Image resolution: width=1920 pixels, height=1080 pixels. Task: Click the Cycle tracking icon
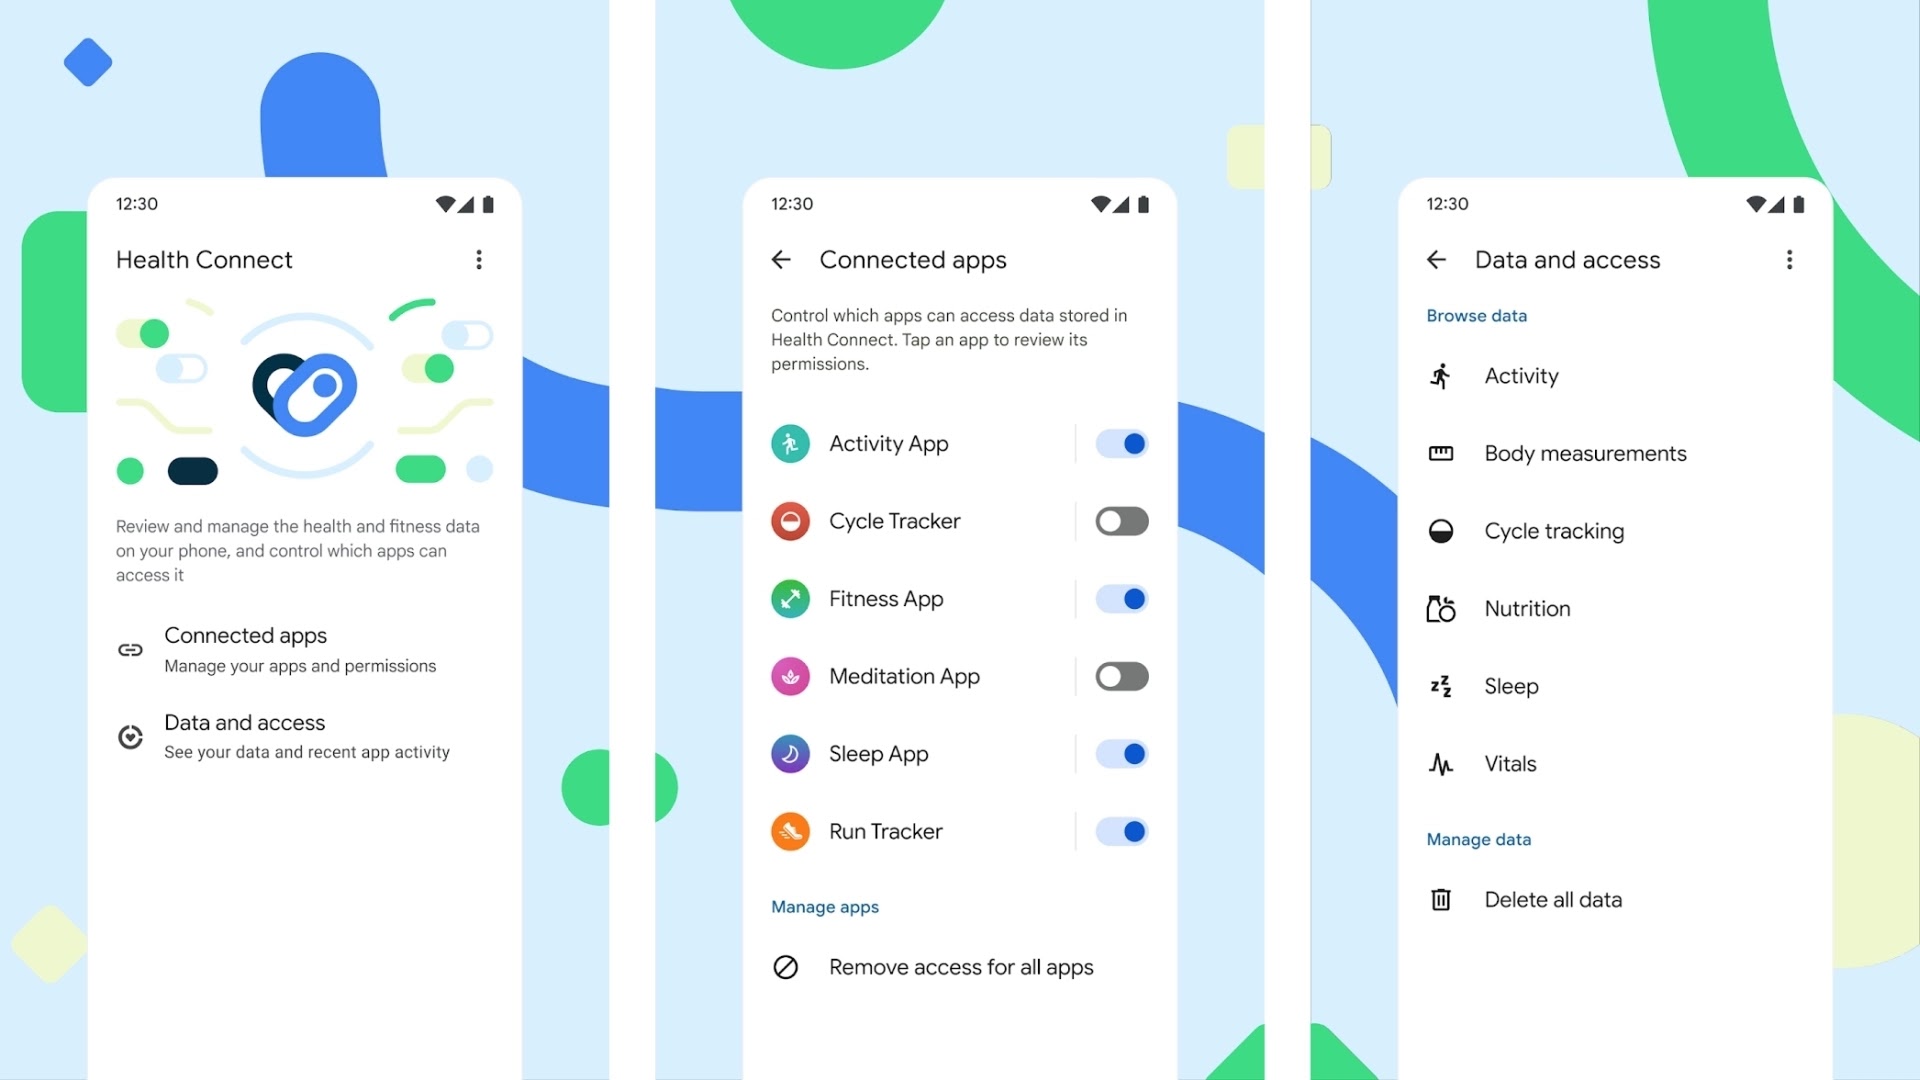pyautogui.click(x=1441, y=530)
